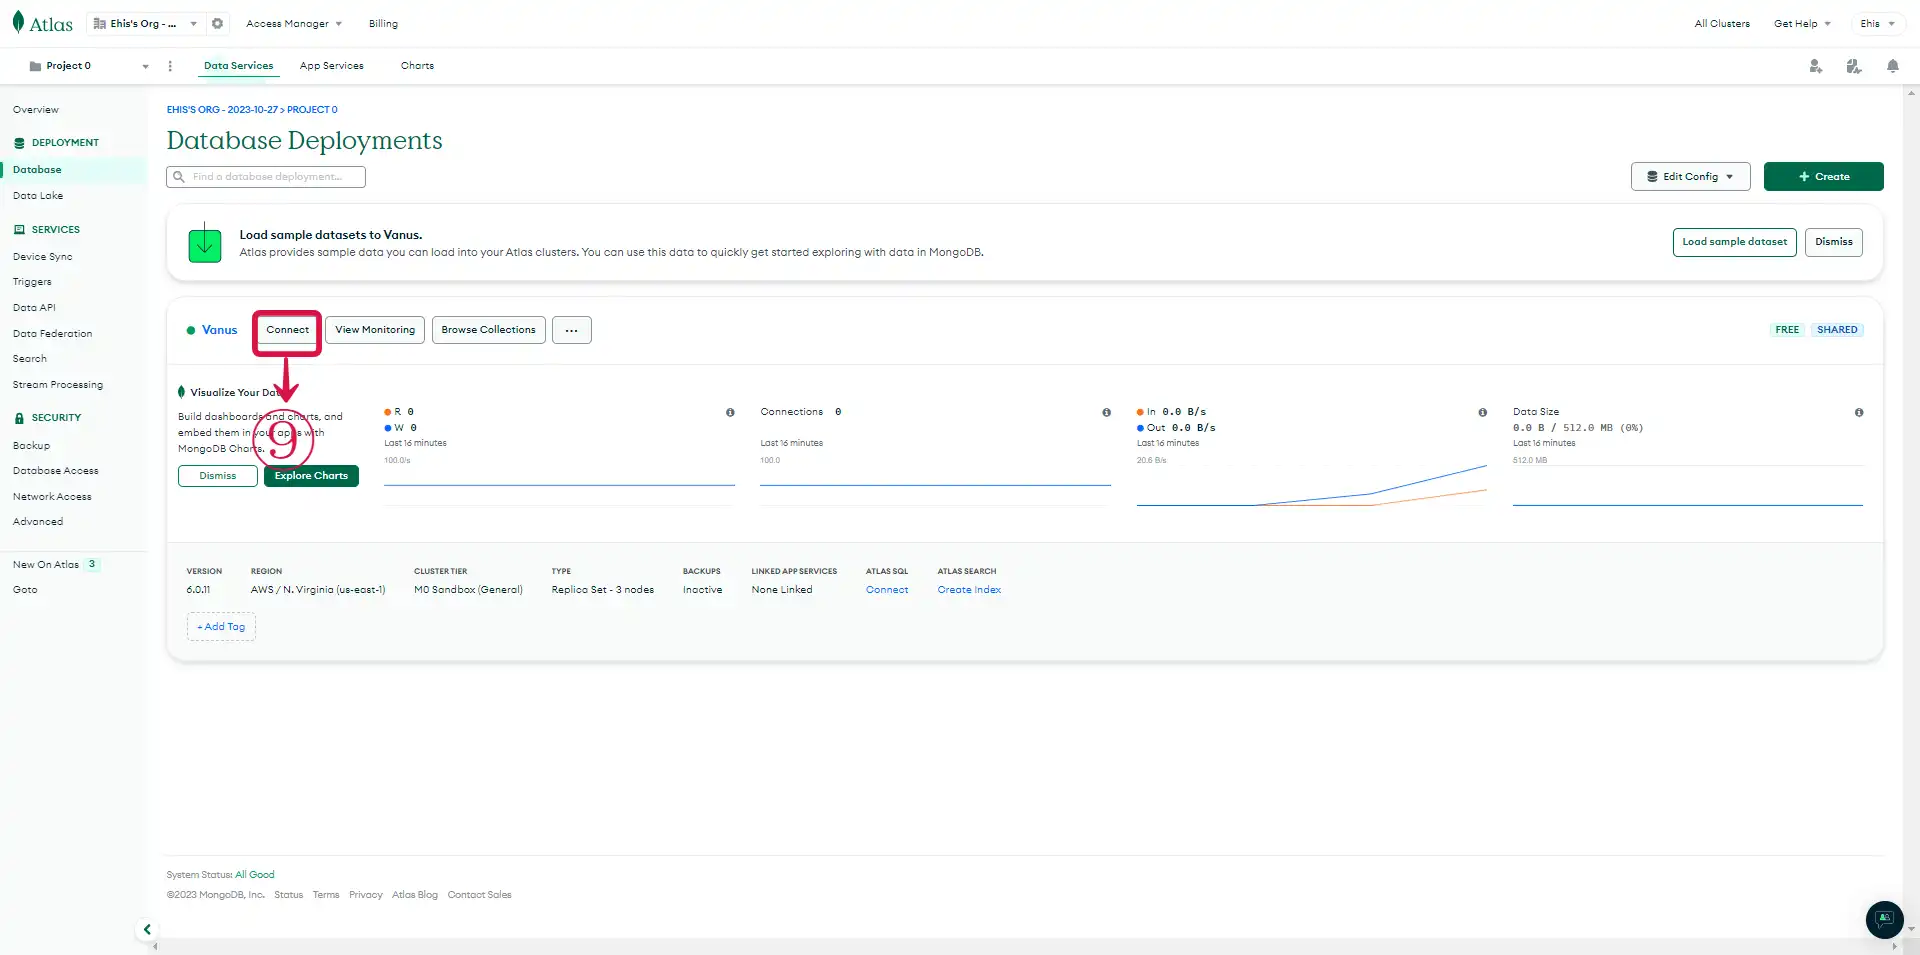Open Network Access in the sidebar
Image resolution: width=1920 pixels, height=955 pixels.
(52, 497)
